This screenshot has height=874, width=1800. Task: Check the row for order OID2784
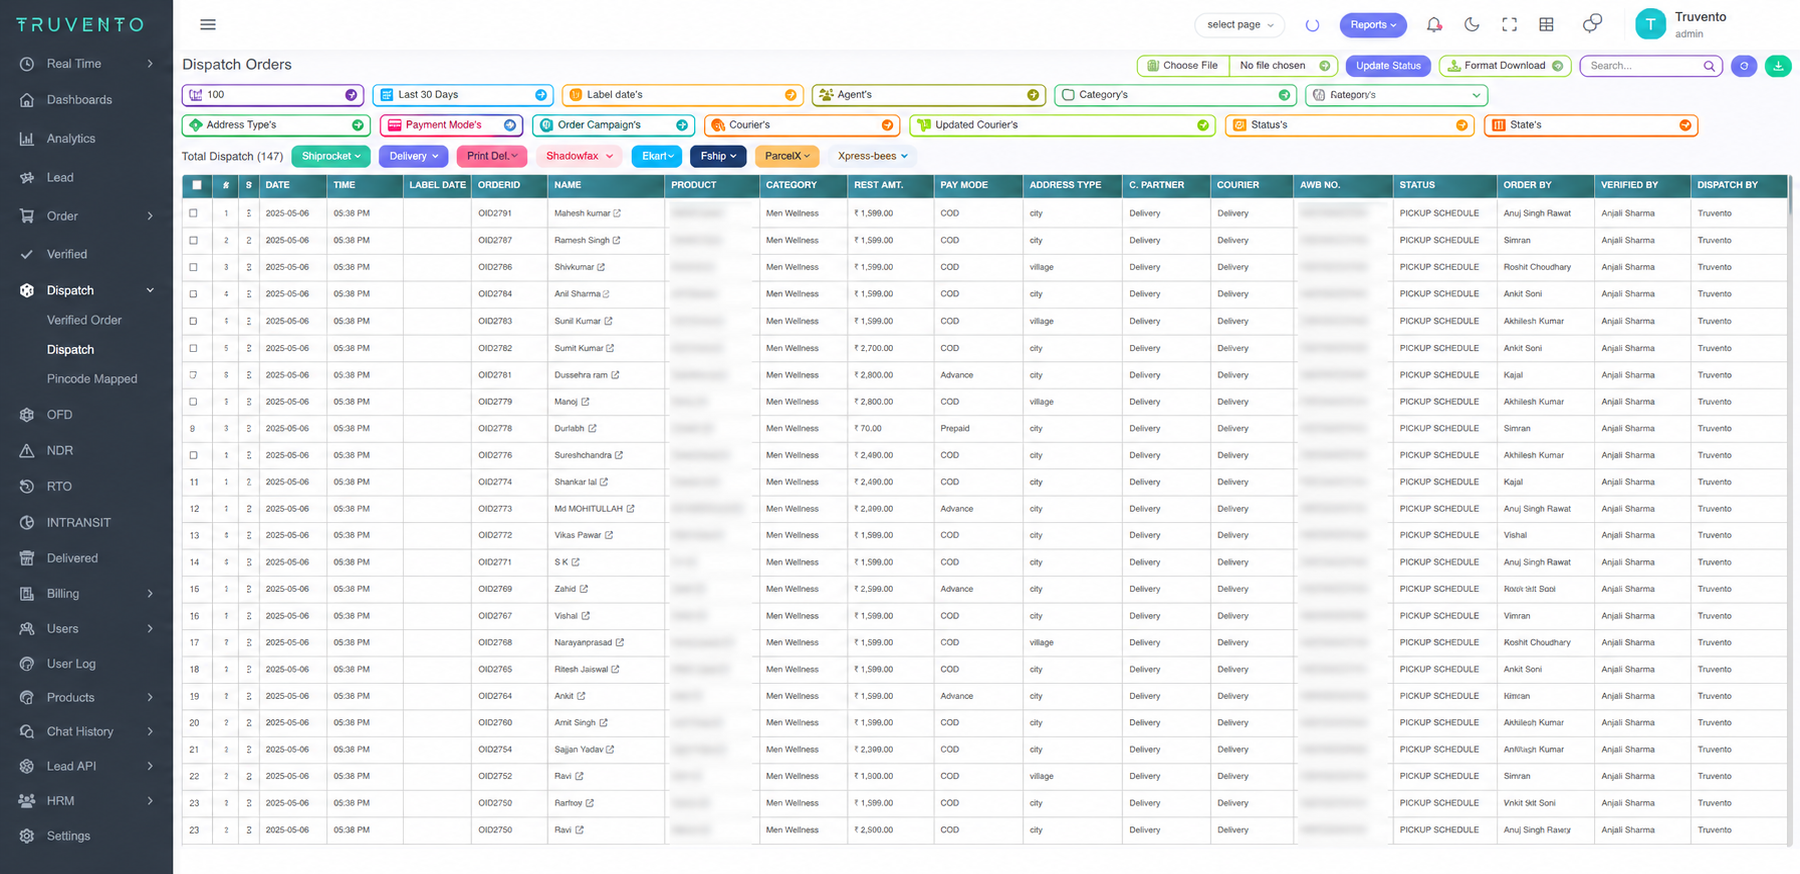[194, 295]
